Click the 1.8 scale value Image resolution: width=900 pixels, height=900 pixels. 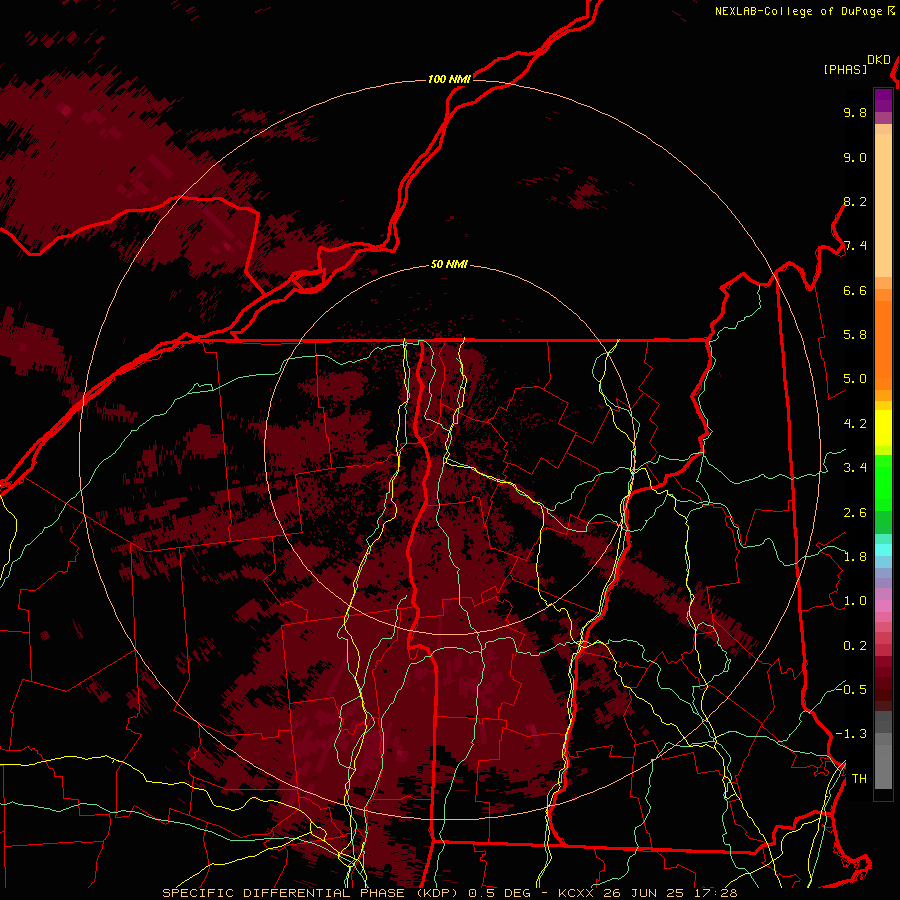855,557
